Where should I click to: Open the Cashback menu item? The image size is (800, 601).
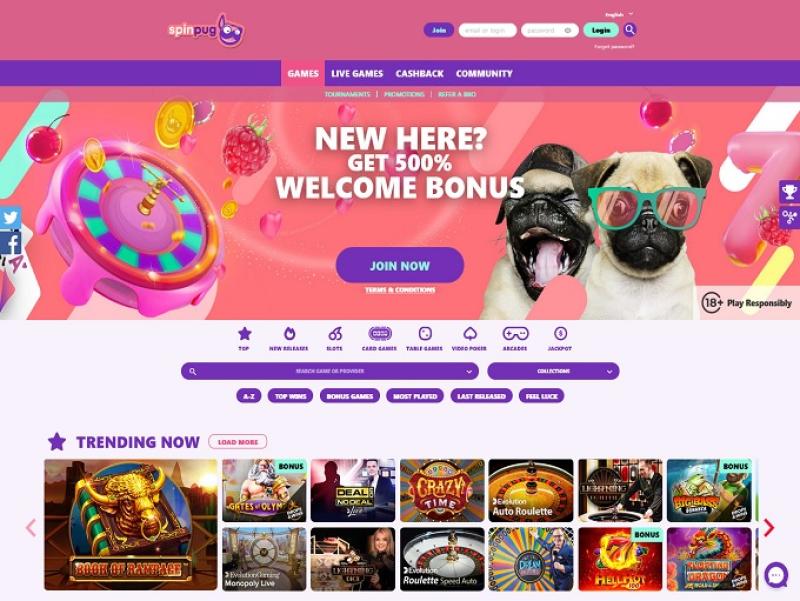pyautogui.click(x=419, y=73)
